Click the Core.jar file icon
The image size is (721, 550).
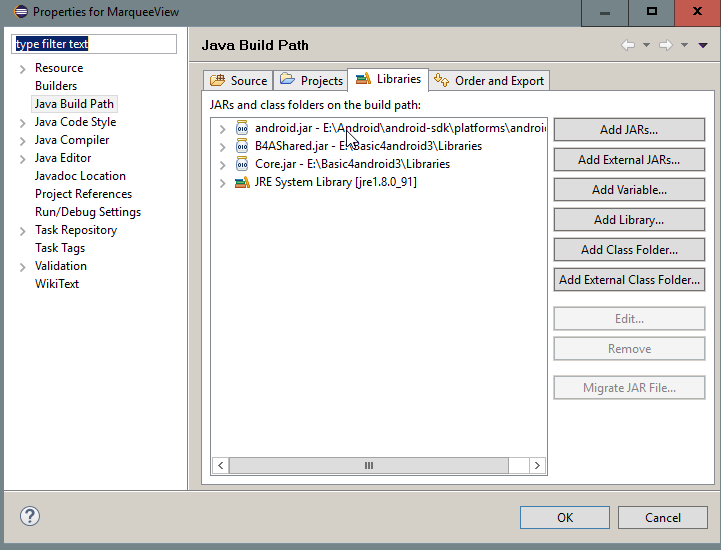[242, 164]
